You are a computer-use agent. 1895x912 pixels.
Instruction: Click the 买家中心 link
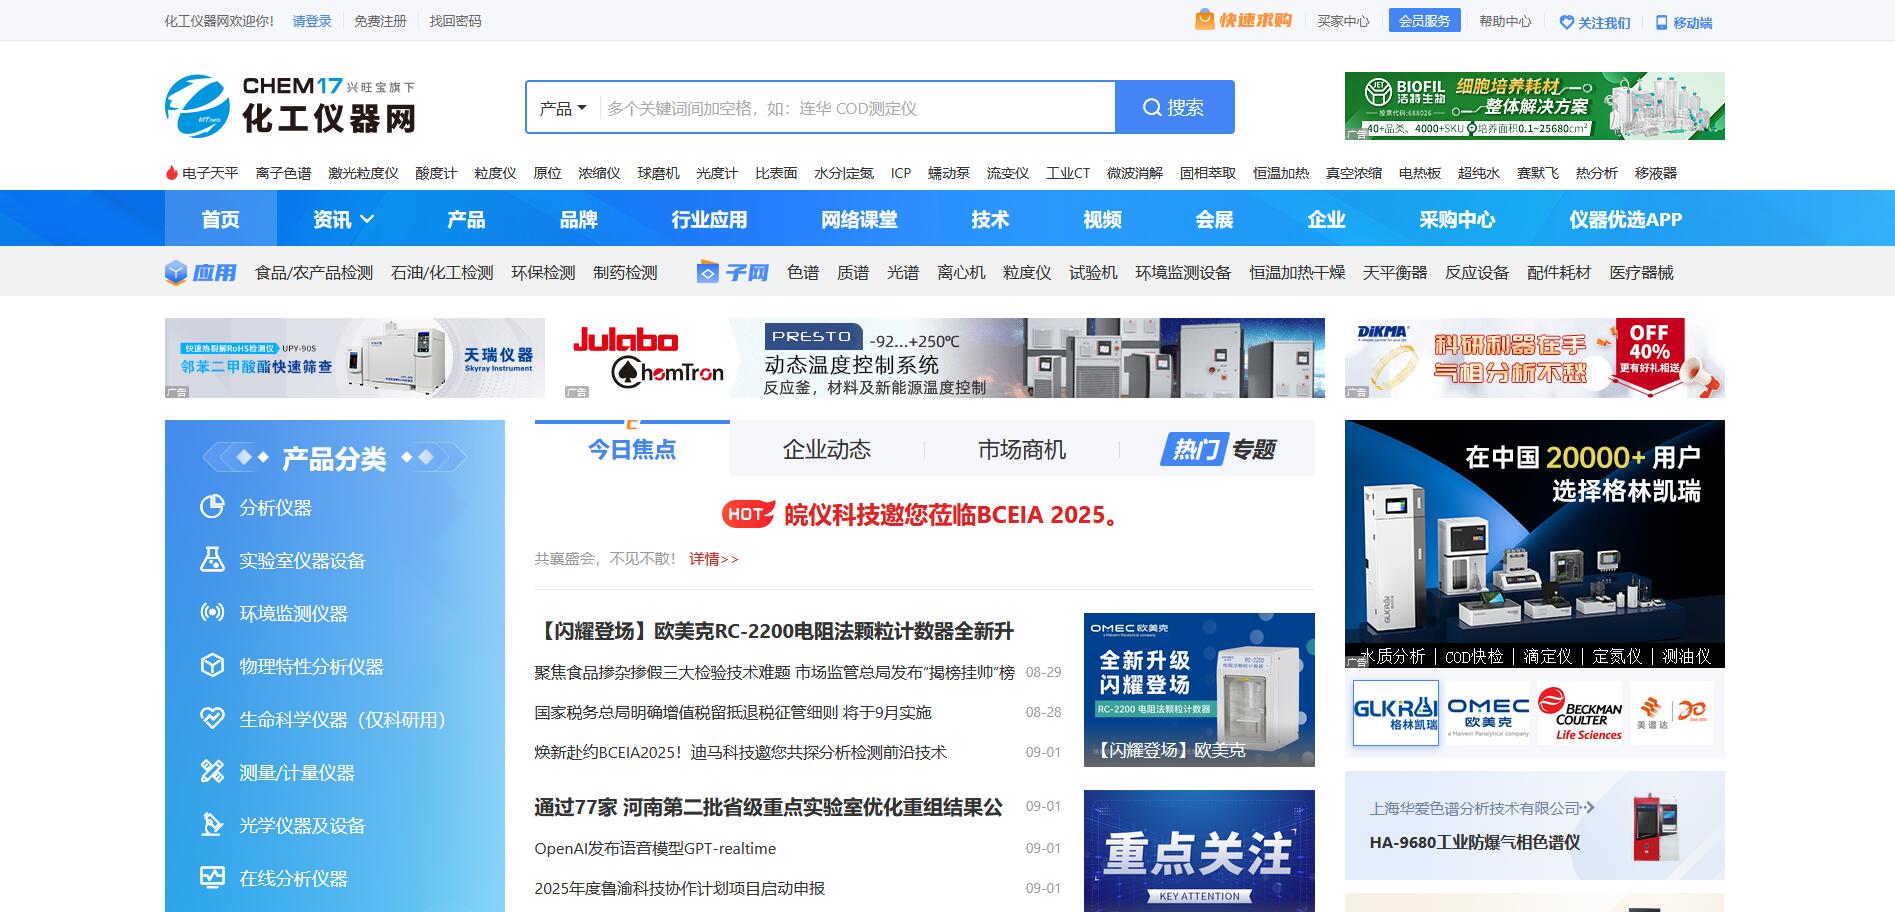click(x=1343, y=21)
